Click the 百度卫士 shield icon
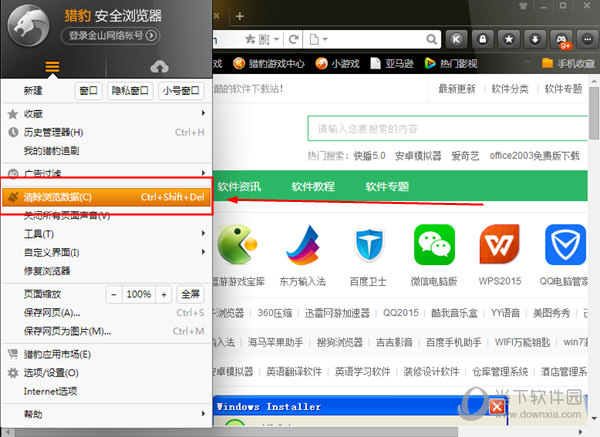This screenshot has width=600, height=437. tap(370, 244)
